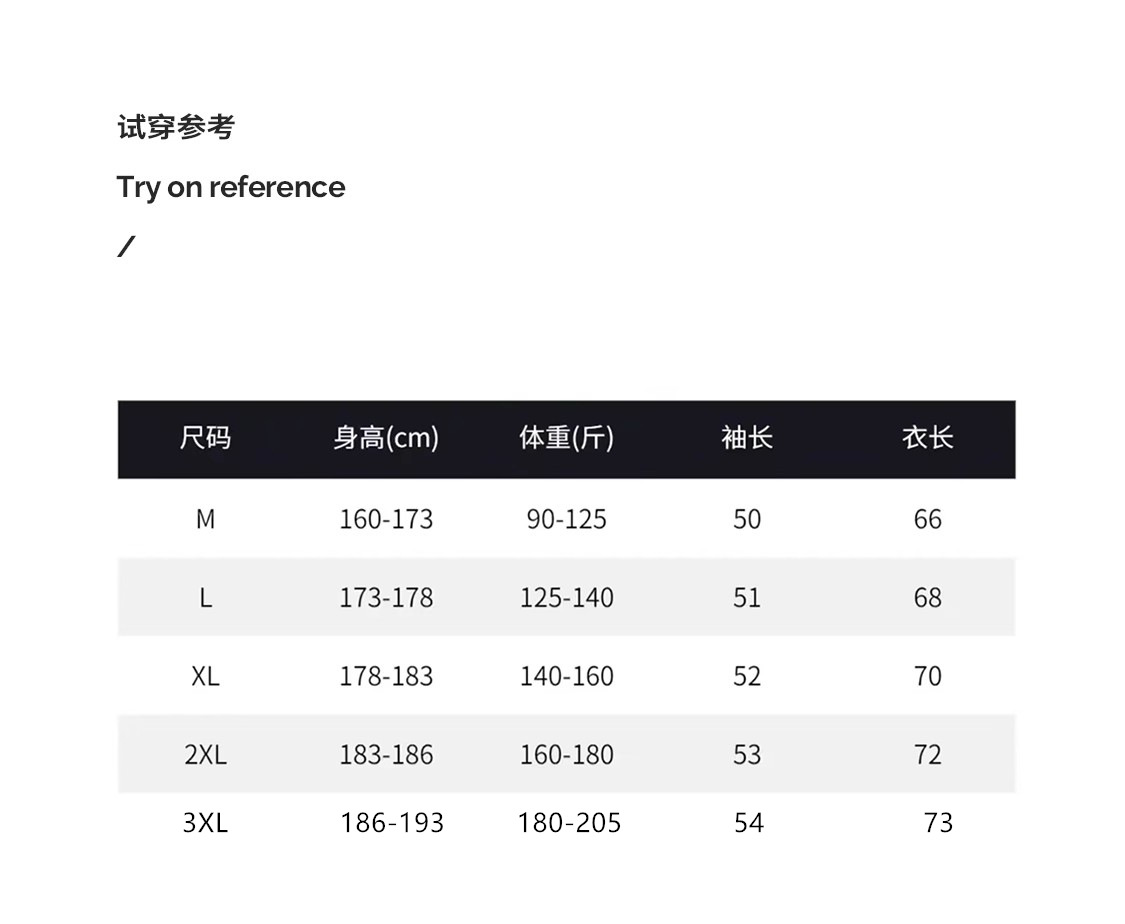Click garment length value 73

pyautogui.click(x=938, y=823)
